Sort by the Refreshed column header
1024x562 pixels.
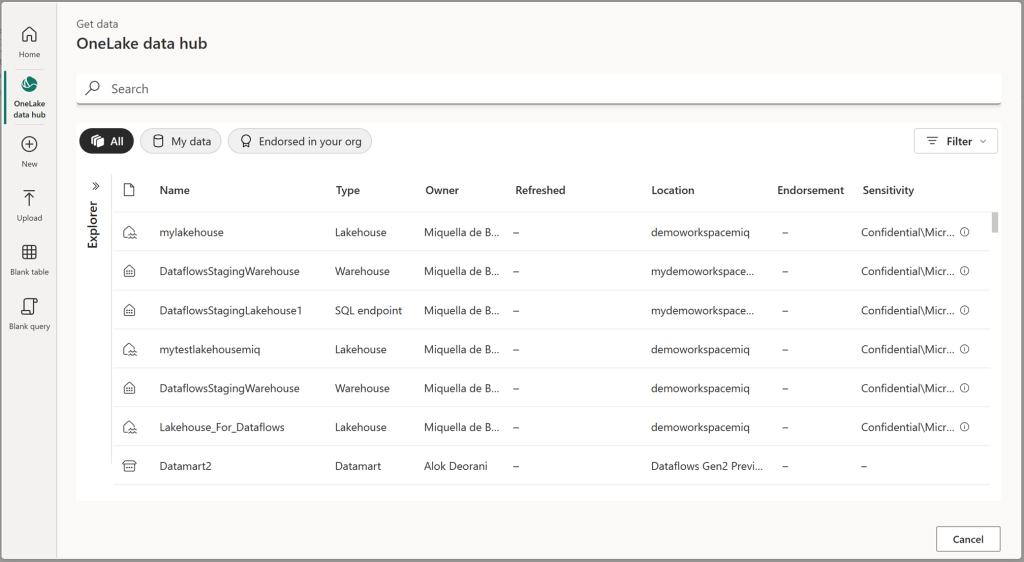point(540,190)
